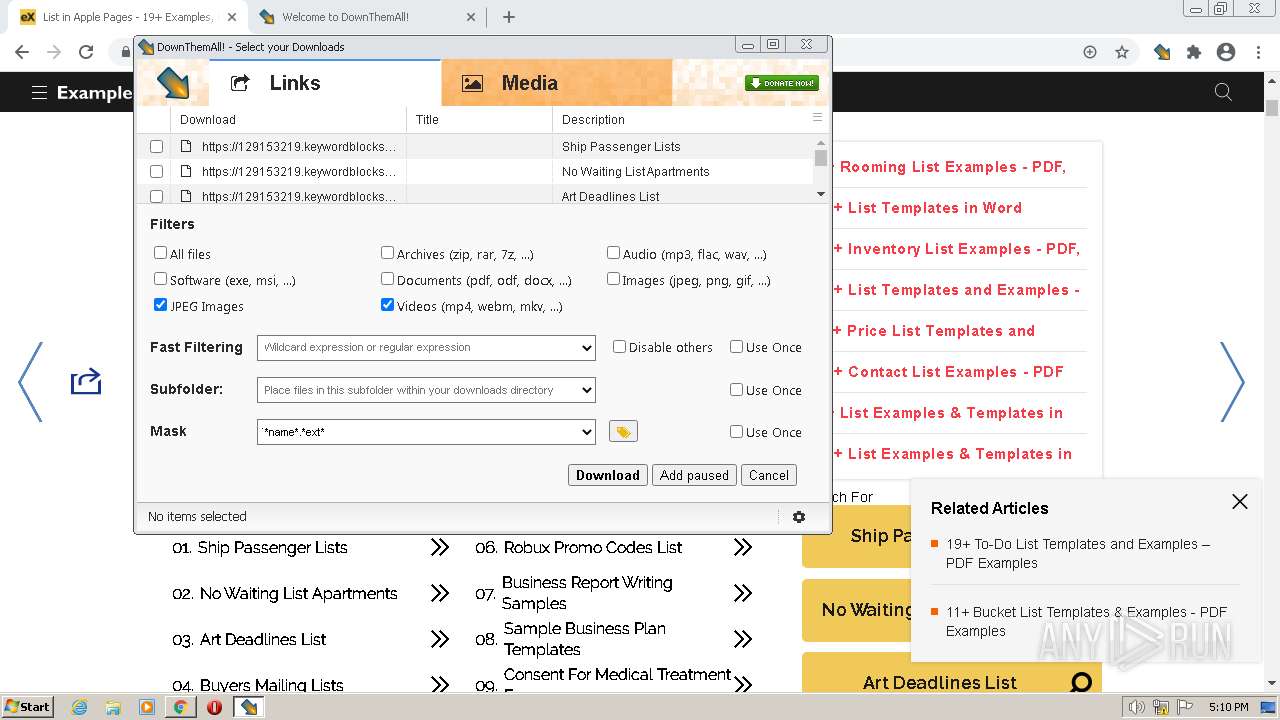
Task: Switch to the Welcome to DownThemAll tab
Action: (x=365, y=17)
